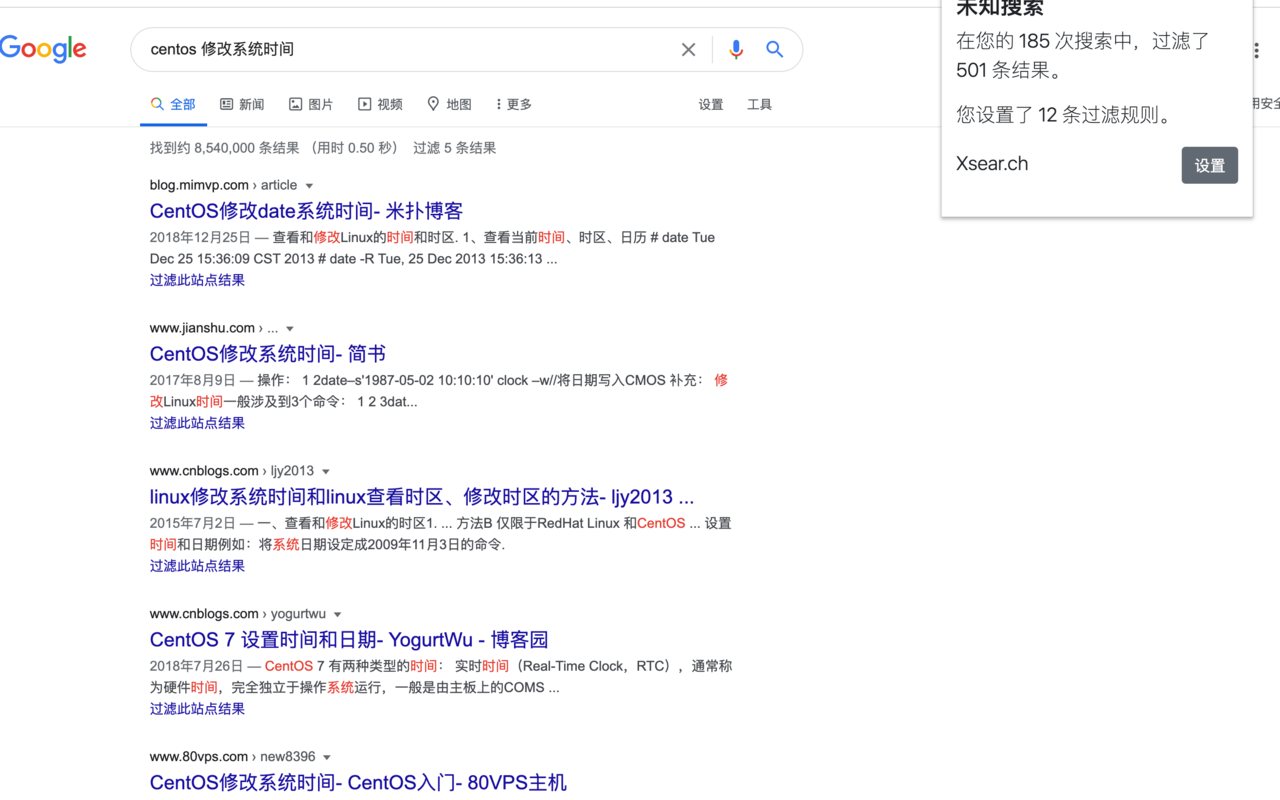Click 过滤此站点结果 under the ljy2013 result
The width and height of the screenshot is (1280, 800).
point(197,566)
